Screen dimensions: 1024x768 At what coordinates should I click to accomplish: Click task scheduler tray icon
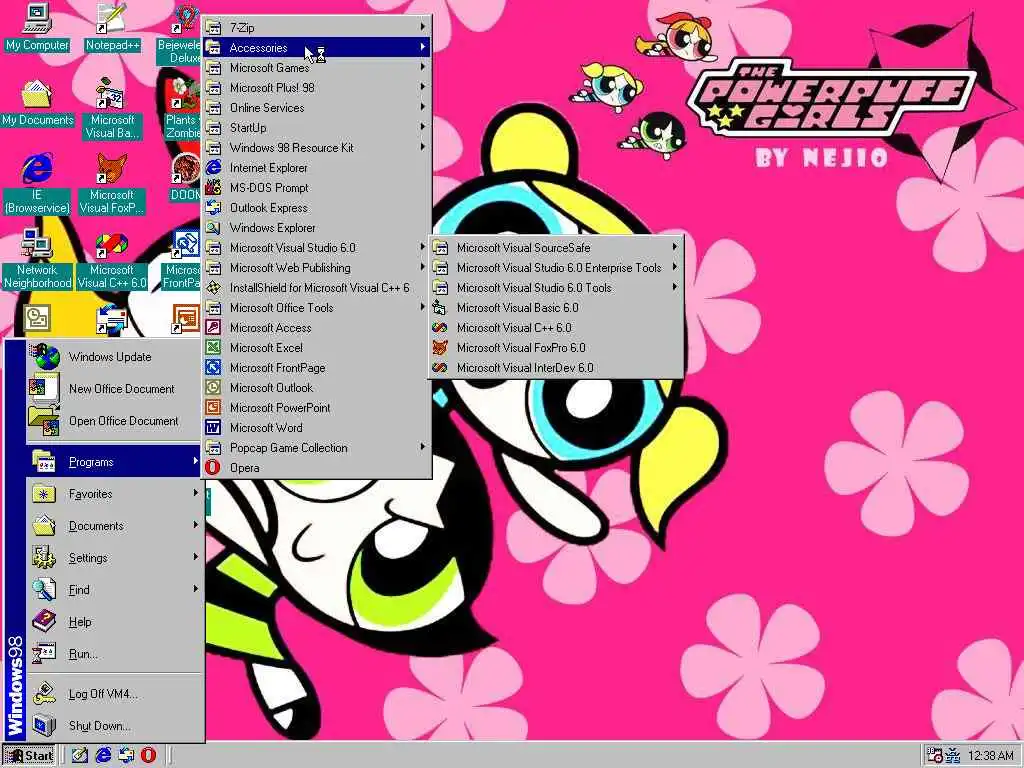pyautogui.click(x=935, y=756)
